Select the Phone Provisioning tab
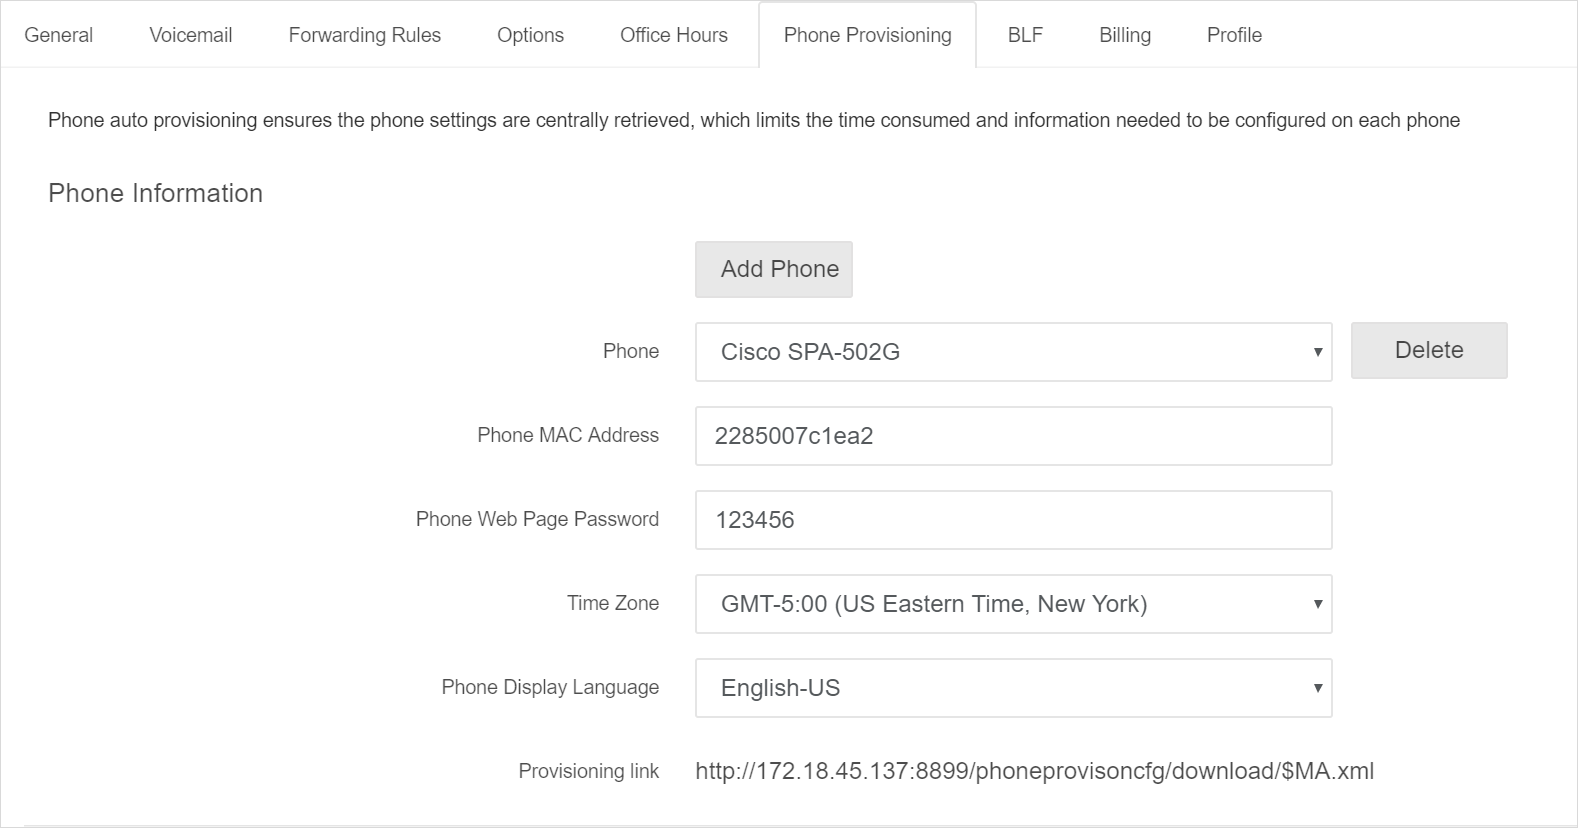This screenshot has width=1578, height=828. [x=868, y=35]
